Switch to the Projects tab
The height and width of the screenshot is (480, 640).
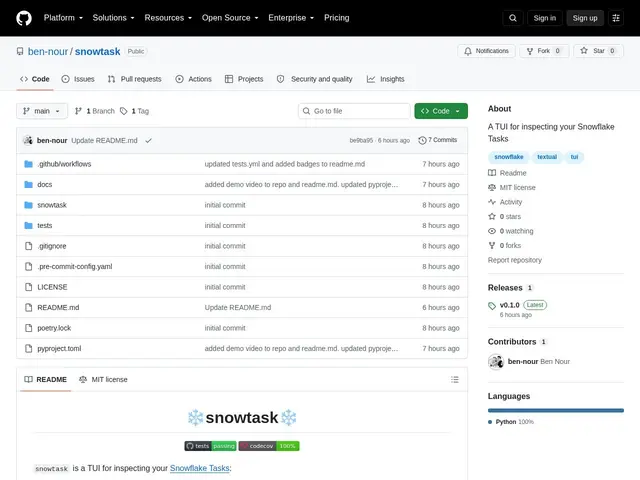[244, 79]
